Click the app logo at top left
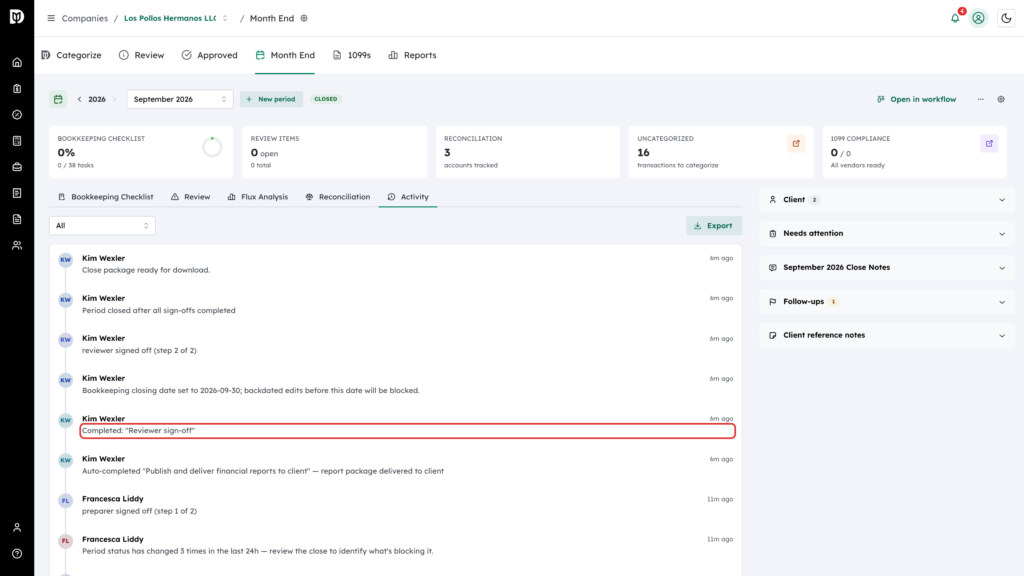1024x576 pixels. [x=17, y=17]
